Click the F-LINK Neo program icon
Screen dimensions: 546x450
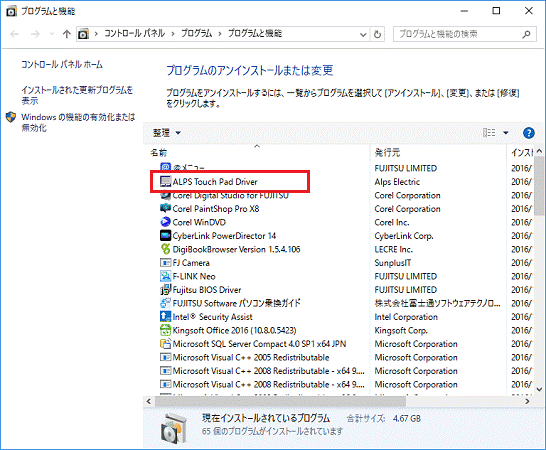(165, 276)
